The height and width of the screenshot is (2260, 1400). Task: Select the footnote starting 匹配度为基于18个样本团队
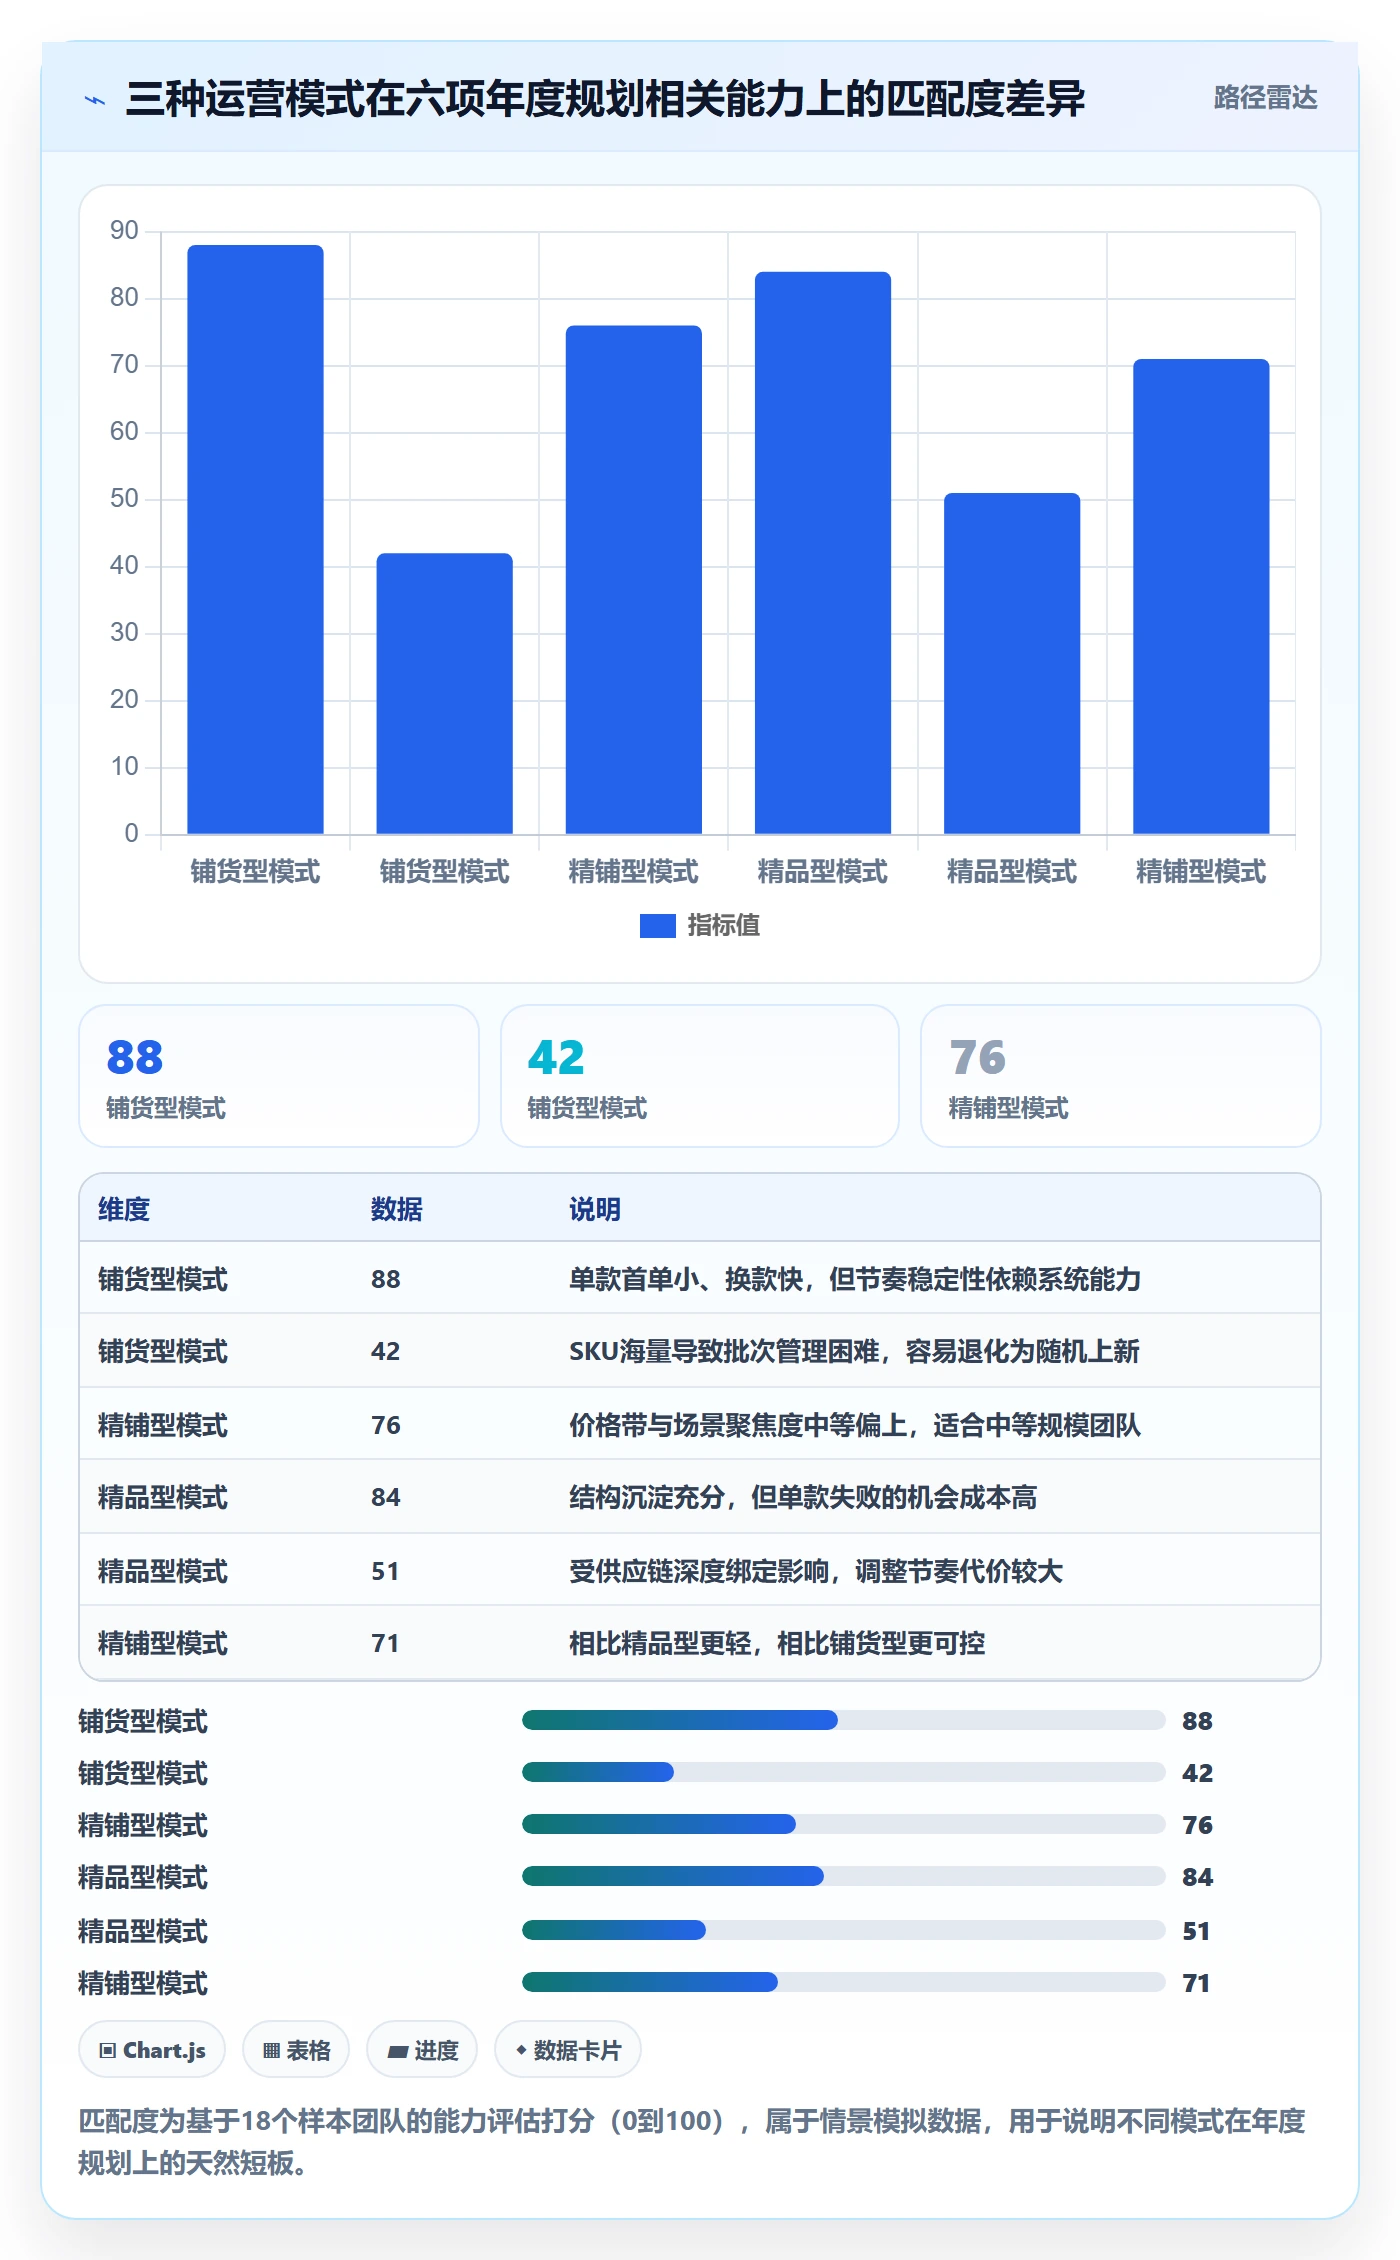point(692,2142)
